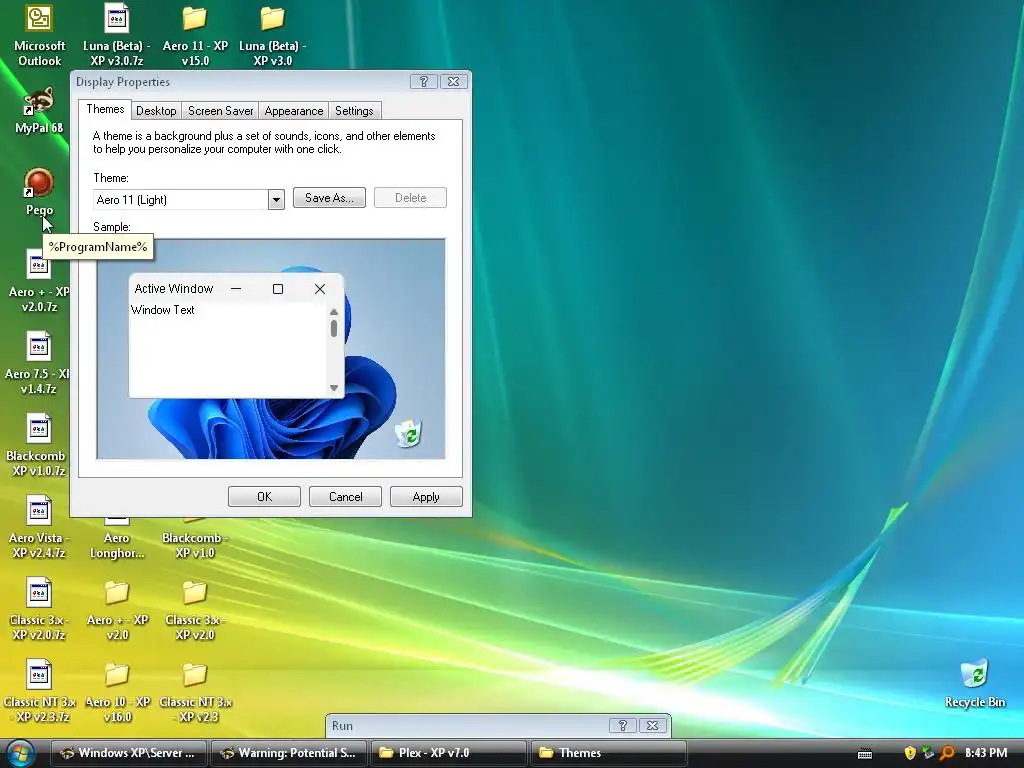This screenshot has width=1024, height=768.
Task: Switch to the Desktop tab
Action: click(156, 111)
